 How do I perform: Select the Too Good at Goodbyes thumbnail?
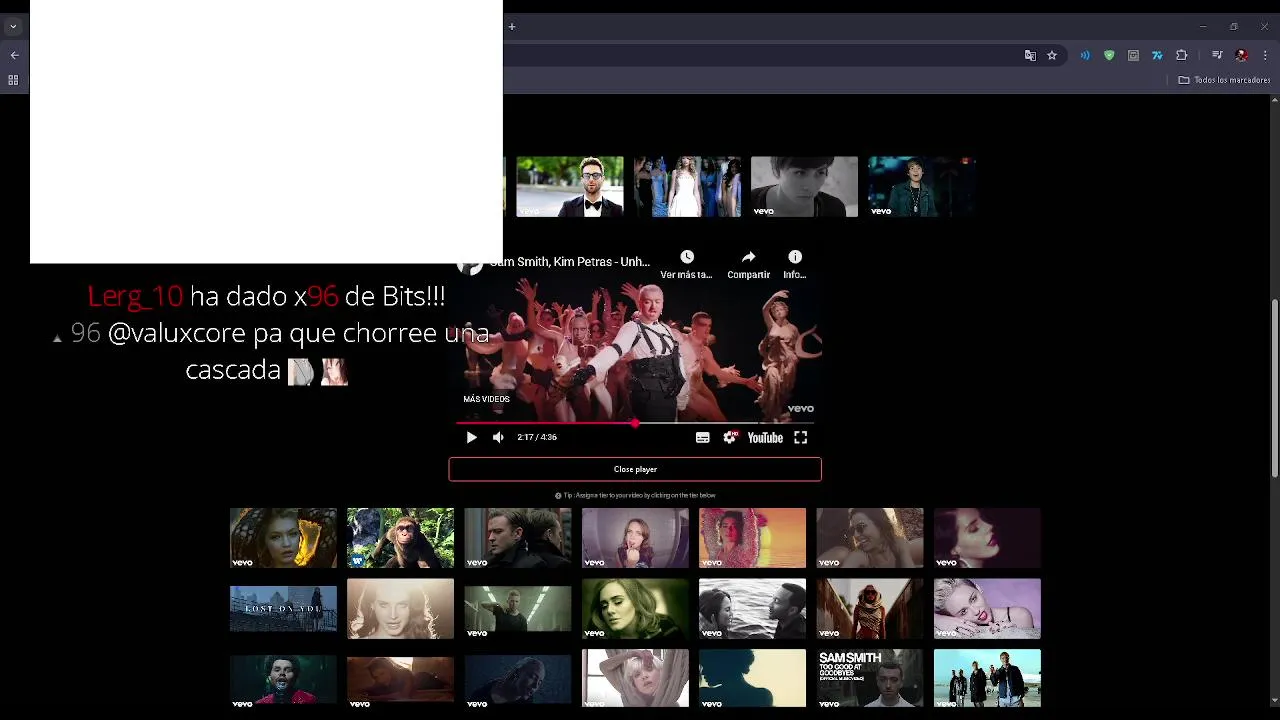pos(870,679)
